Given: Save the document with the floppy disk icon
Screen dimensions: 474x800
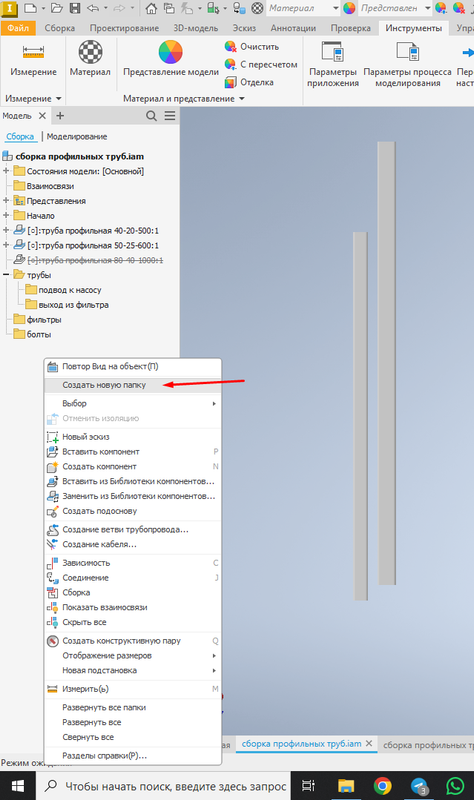Looking at the screenshot, I should 75,8.
